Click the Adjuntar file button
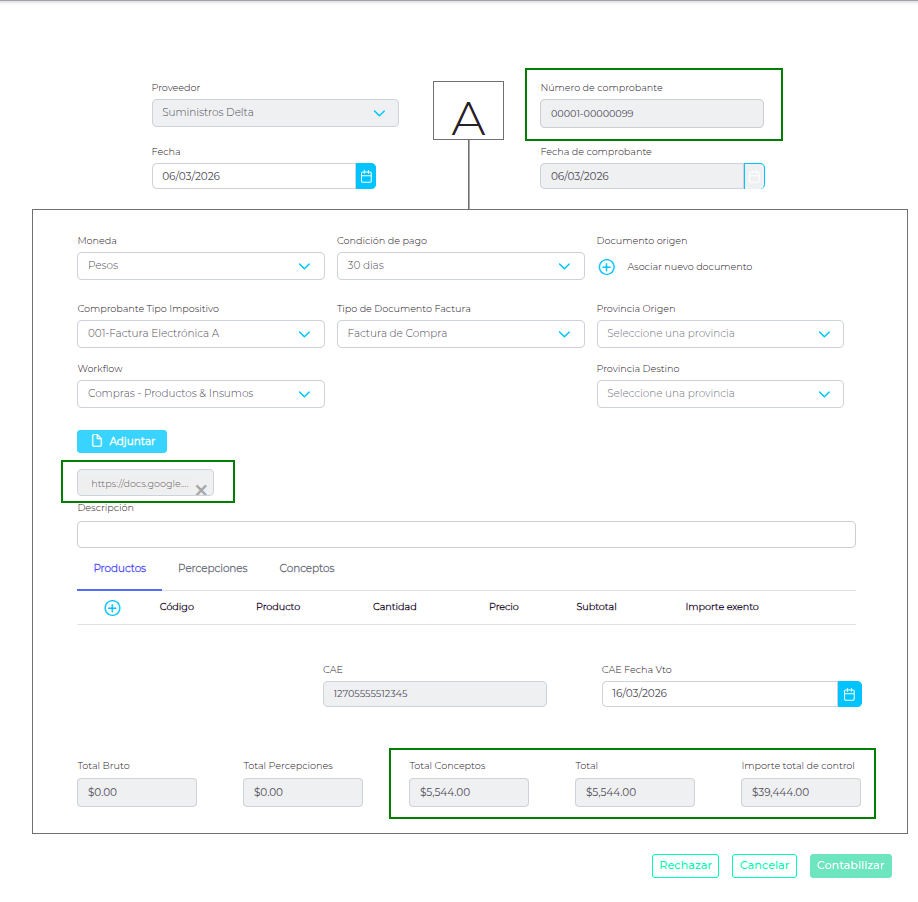The height and width of the screenshot is (902, 918). click(122, 441)
